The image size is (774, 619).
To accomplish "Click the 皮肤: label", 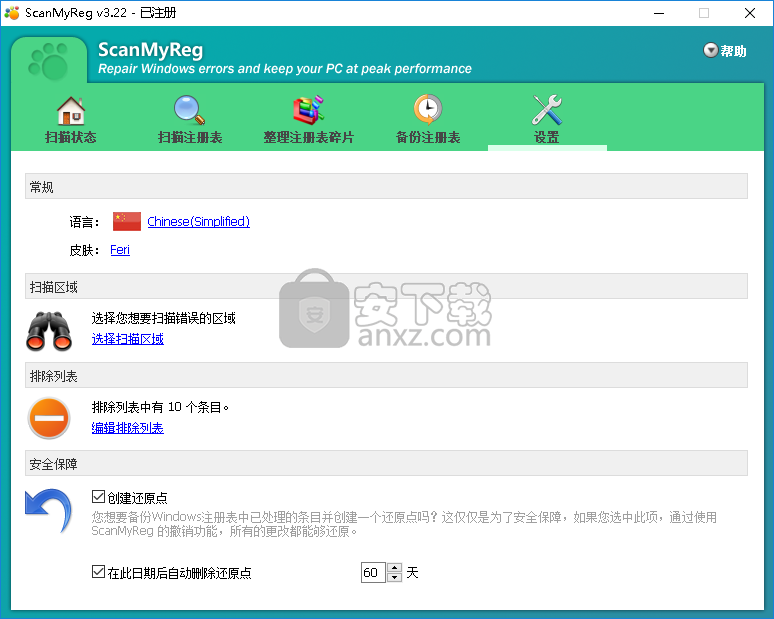I will [84, 250].
